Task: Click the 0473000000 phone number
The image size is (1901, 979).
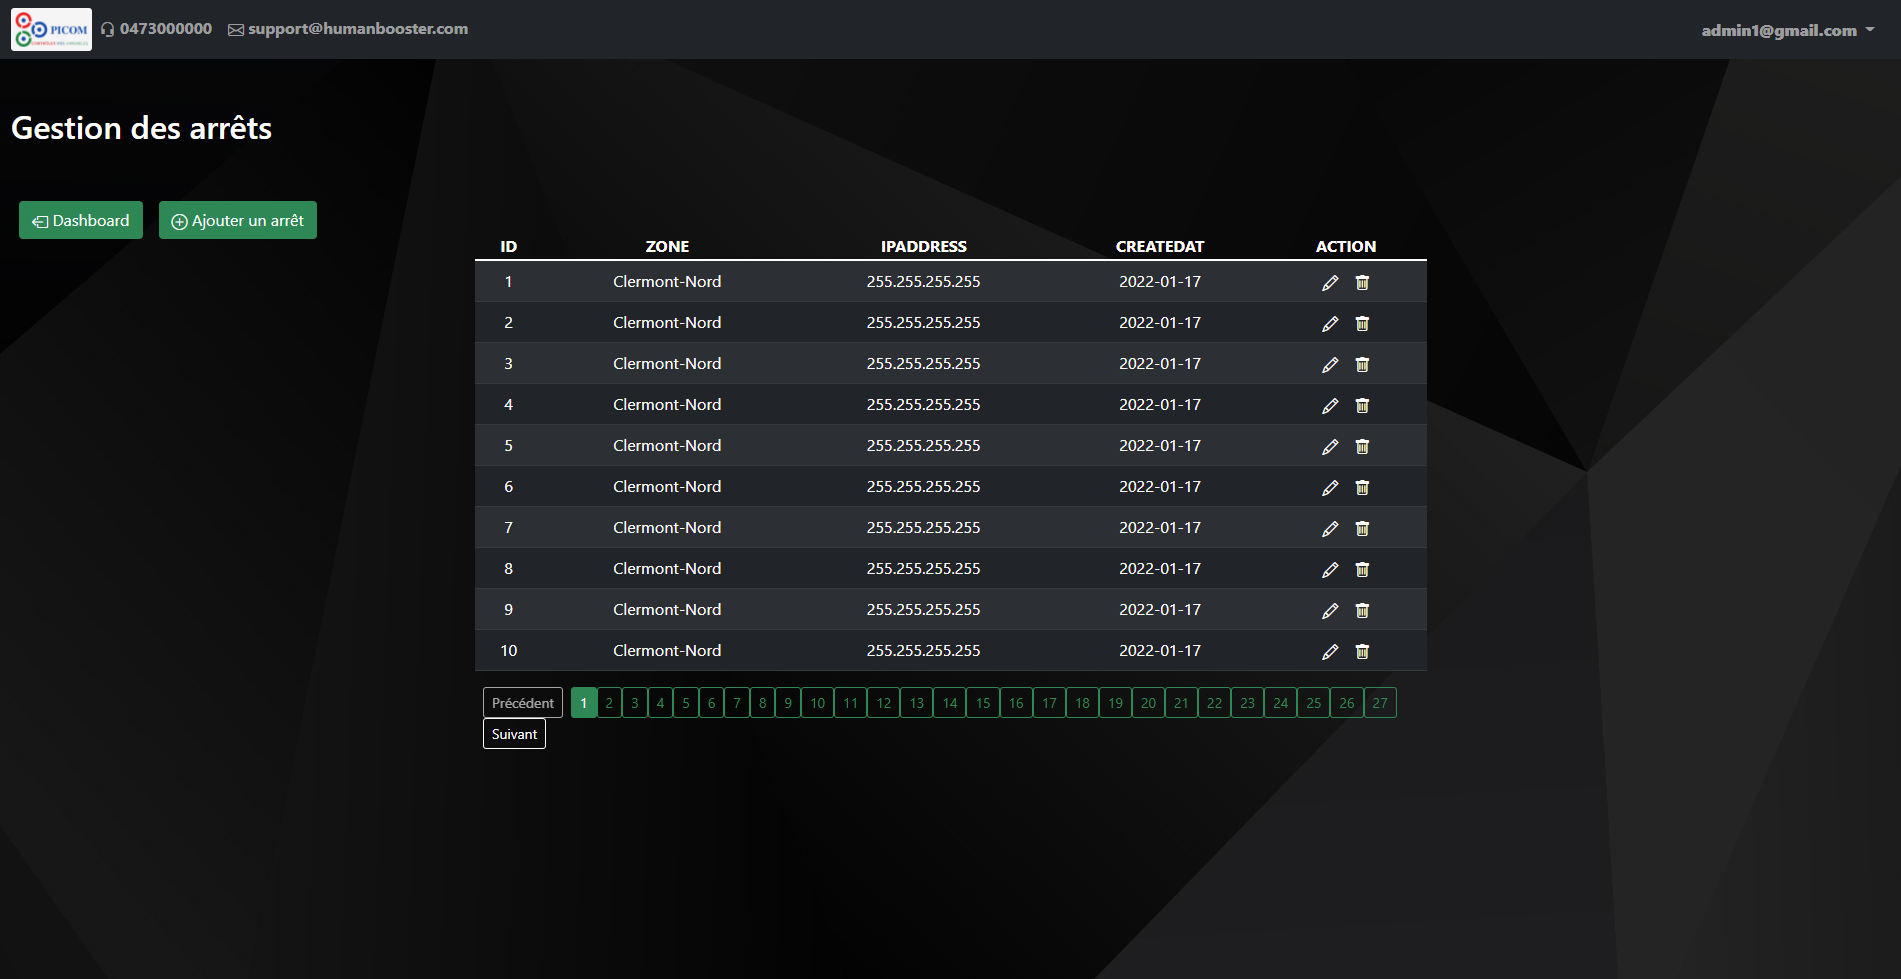Action: (x=165, y=29)
